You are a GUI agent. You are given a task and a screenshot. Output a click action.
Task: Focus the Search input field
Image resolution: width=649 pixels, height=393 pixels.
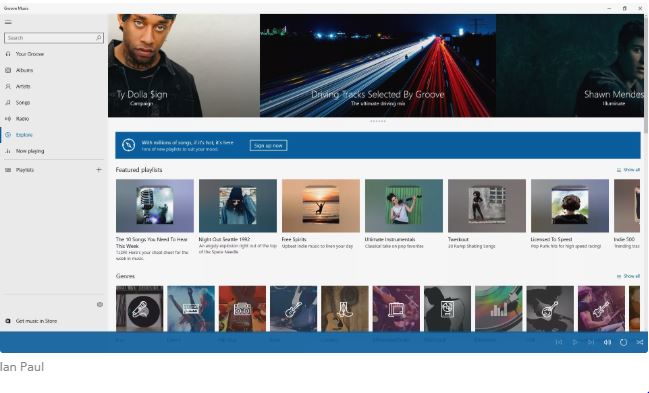54,38
